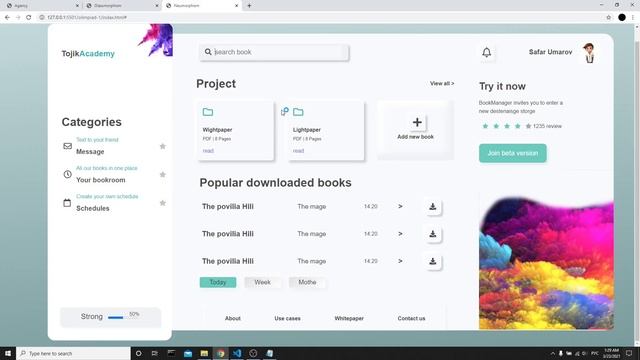
Task: Click the search magnifier icon
Action: (x=208, y=52)
